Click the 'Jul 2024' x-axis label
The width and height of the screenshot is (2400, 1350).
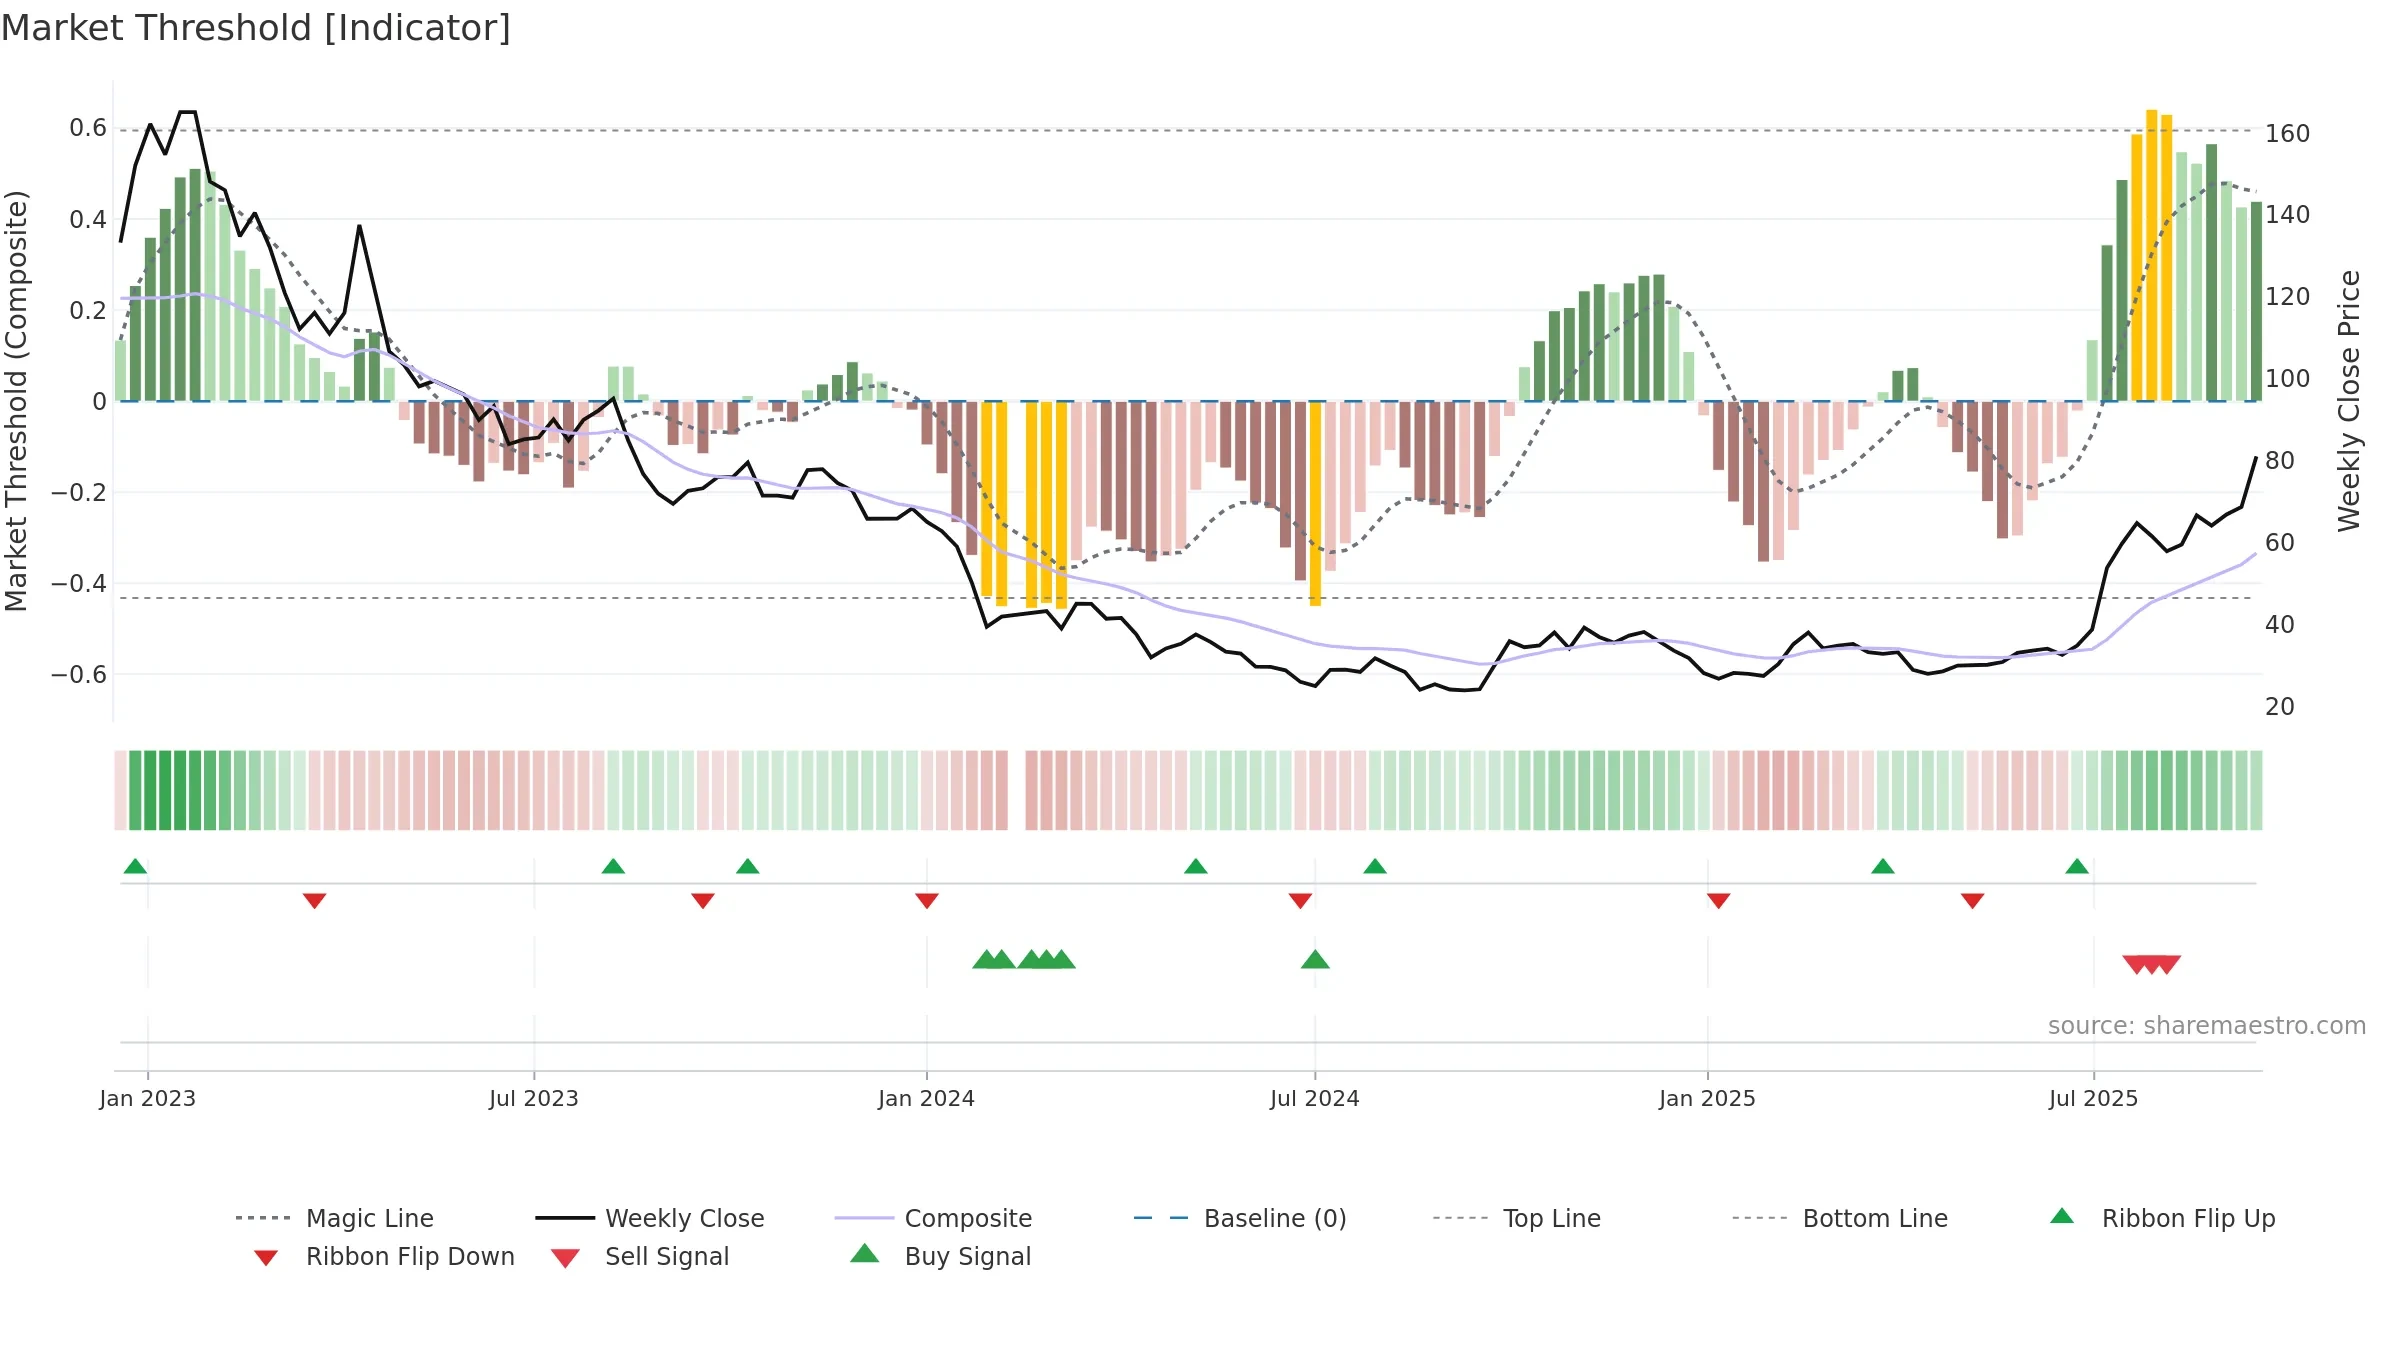pos(1314,1098)
